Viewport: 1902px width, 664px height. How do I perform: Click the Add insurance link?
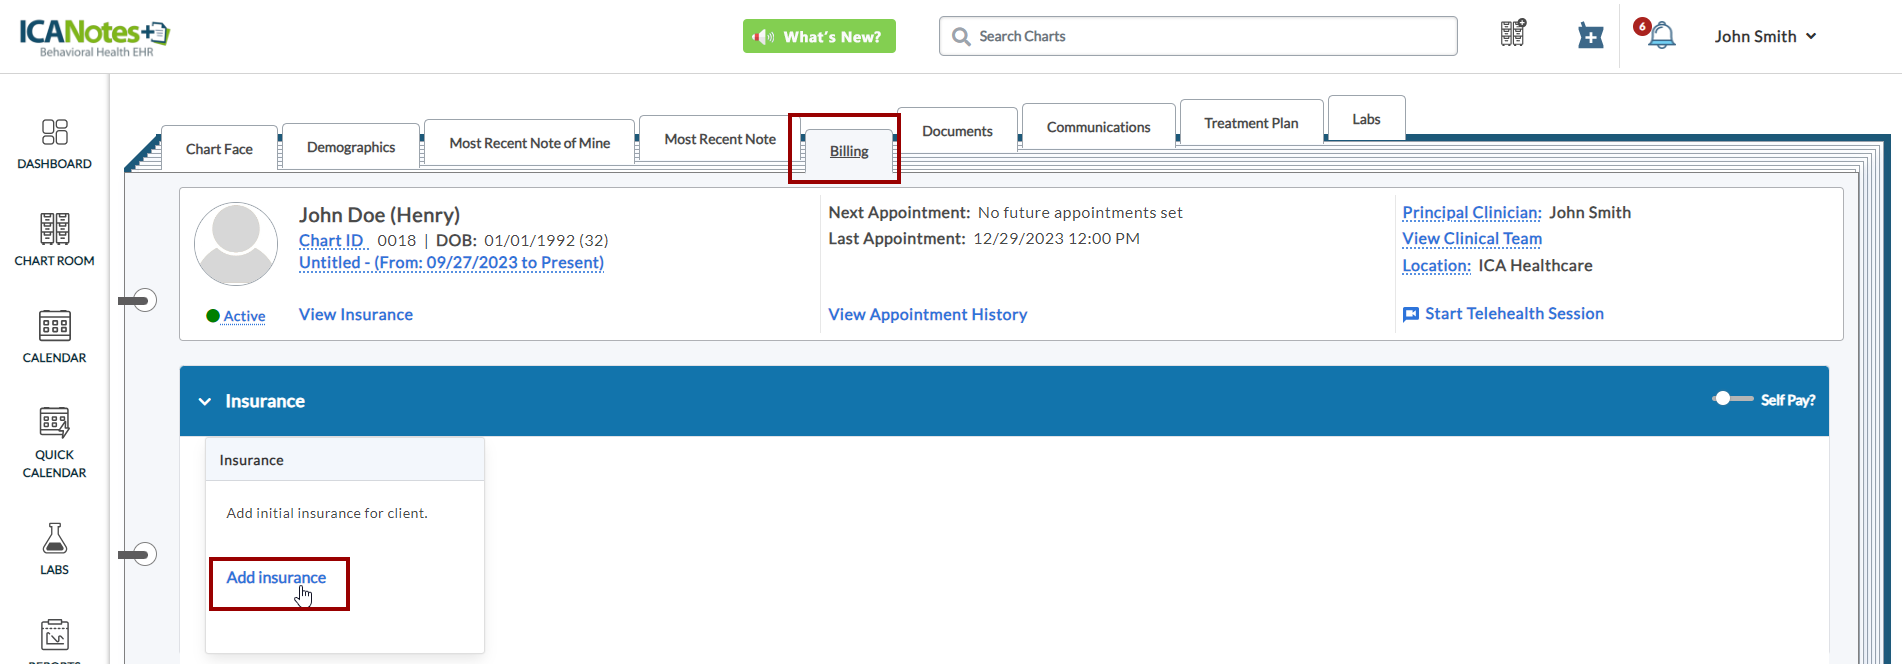tap(276, 578)
